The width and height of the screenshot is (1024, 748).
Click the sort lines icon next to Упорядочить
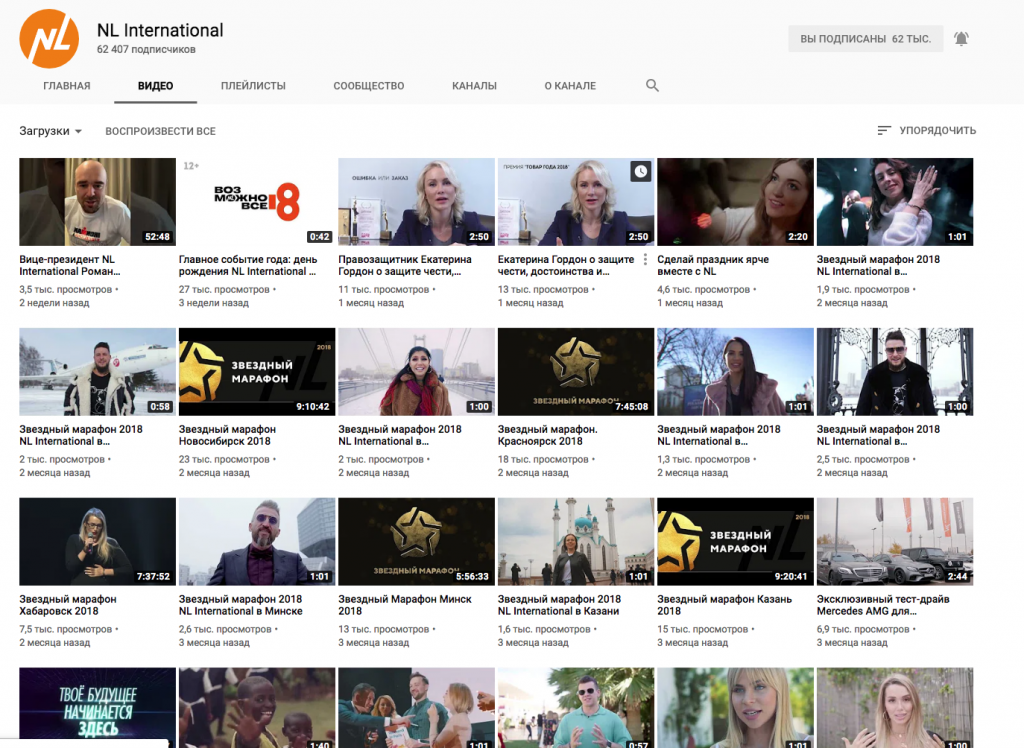[x=884, y=131]
